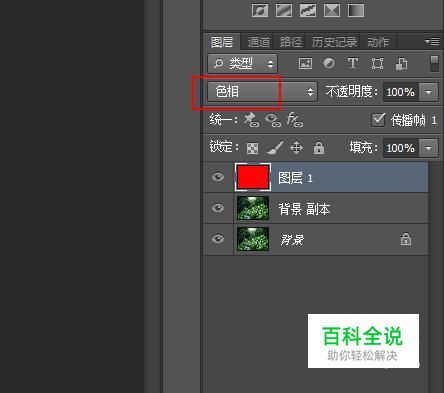Select the 背景 layer name
Viewport: 444px width, 393px height.
tap(292, 240)
